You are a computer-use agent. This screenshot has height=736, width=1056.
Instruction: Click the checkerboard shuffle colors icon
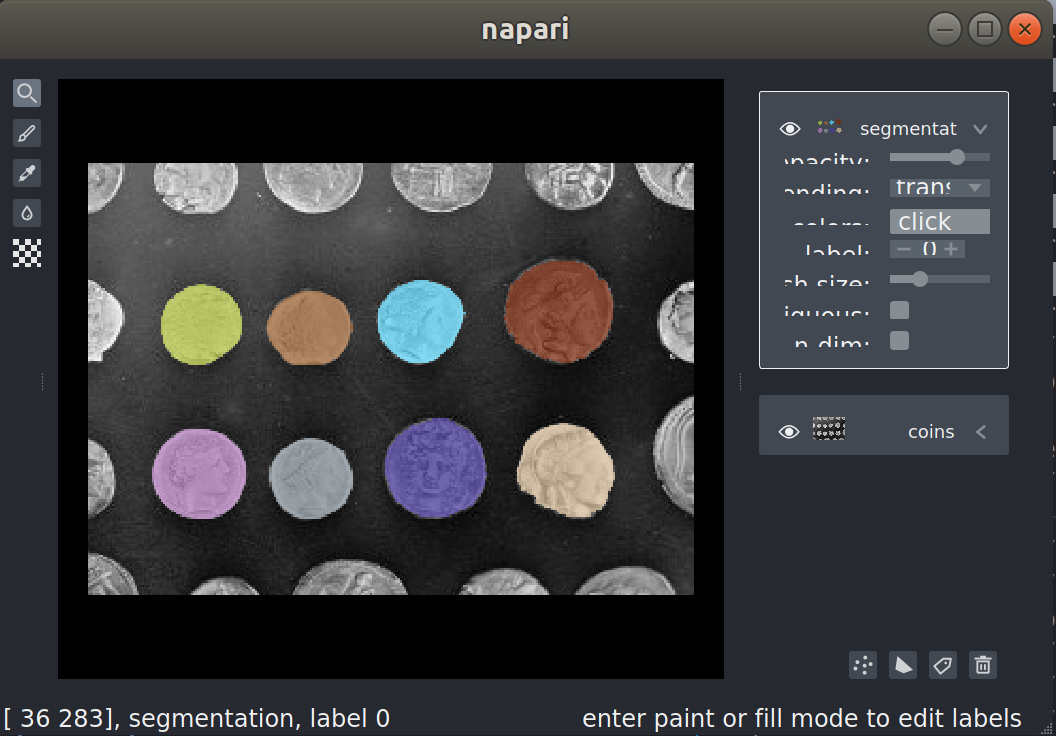[27, 253]
